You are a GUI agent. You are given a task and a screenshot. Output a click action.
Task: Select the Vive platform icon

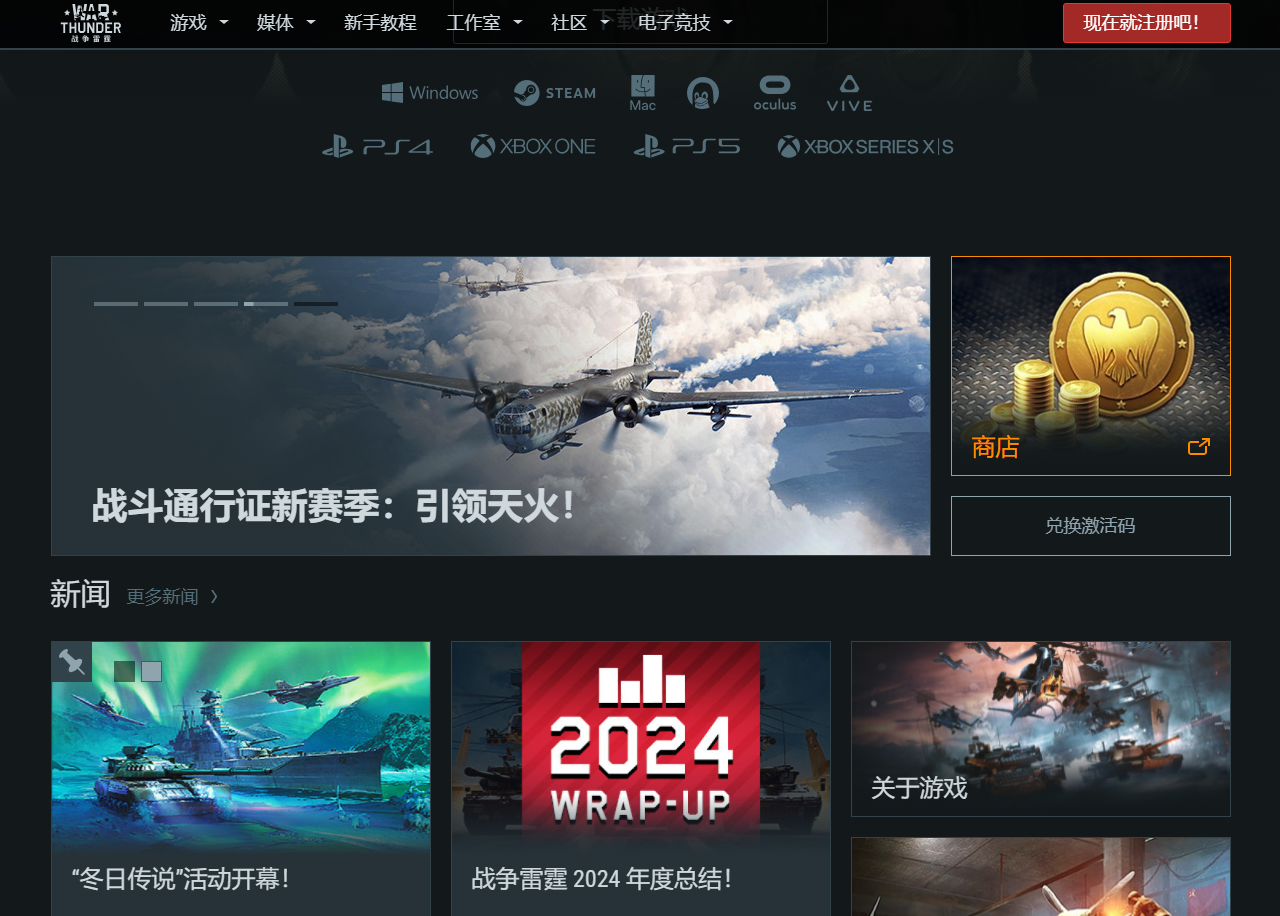849,93
